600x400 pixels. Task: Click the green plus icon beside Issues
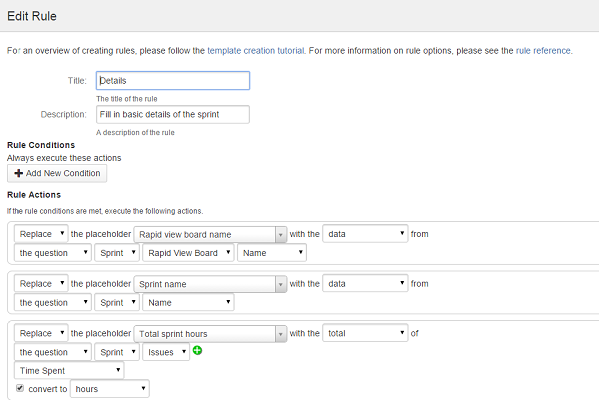coord(197,351)
